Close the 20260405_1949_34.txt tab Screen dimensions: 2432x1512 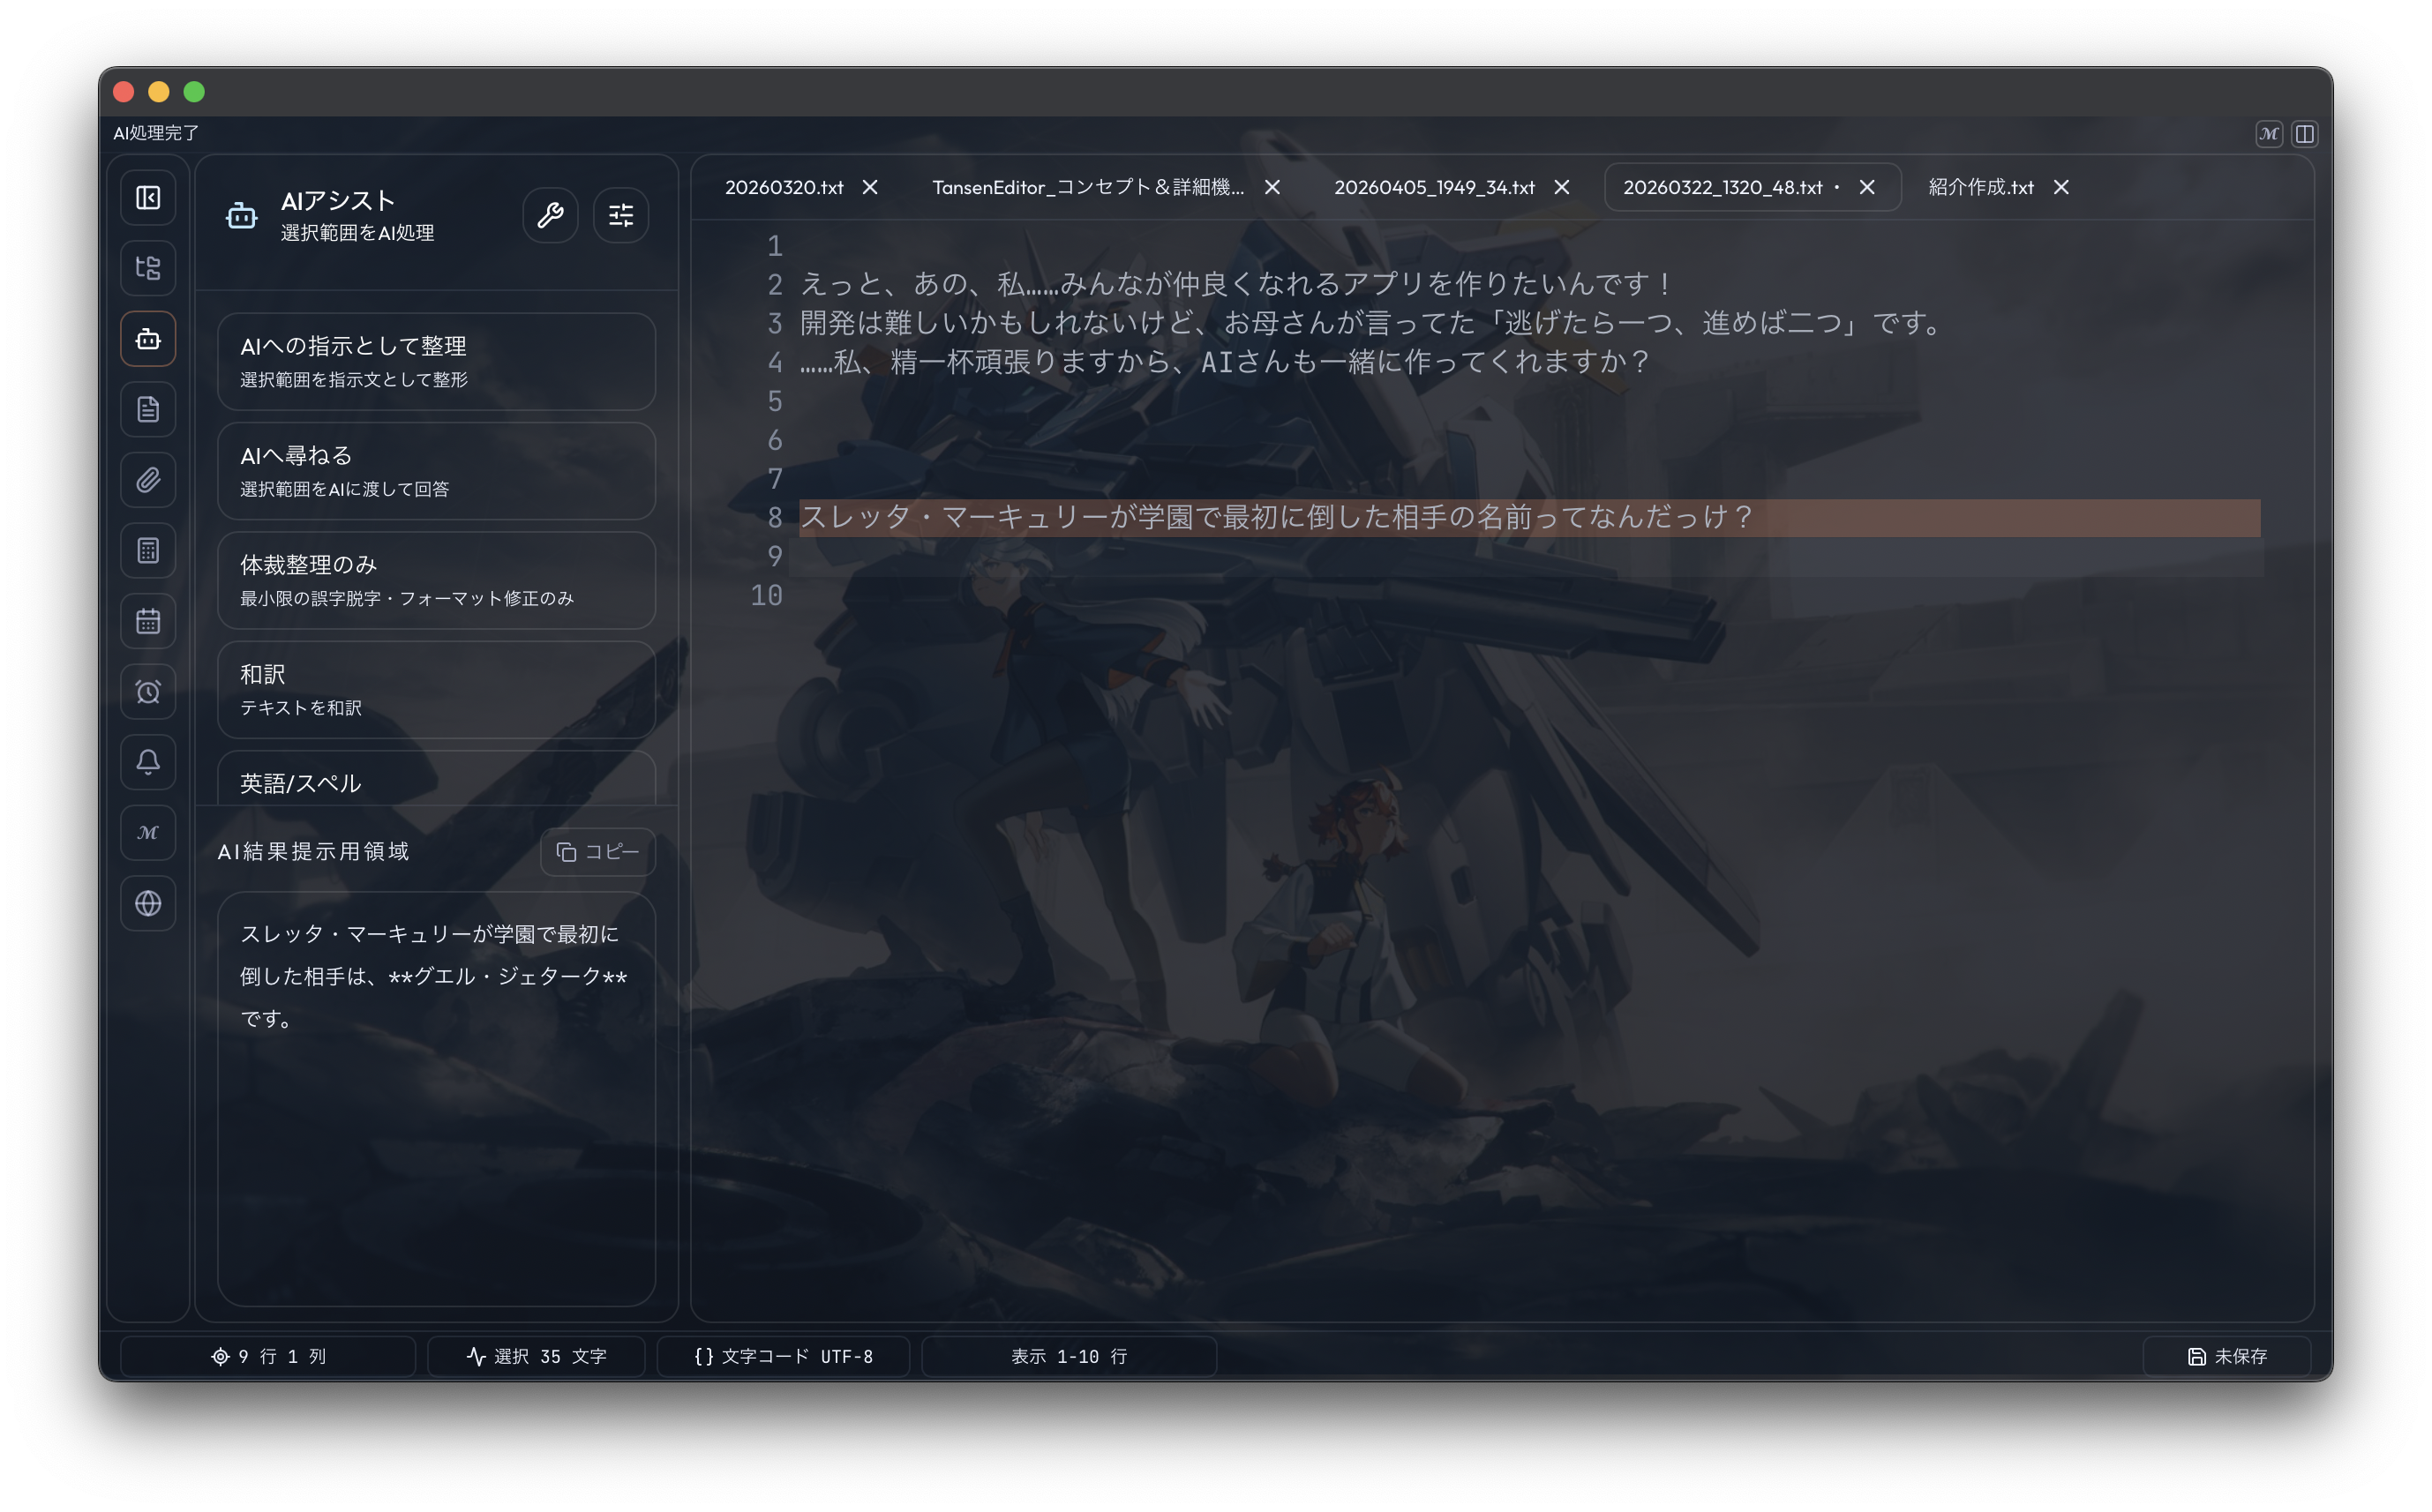pos(1562,188)
